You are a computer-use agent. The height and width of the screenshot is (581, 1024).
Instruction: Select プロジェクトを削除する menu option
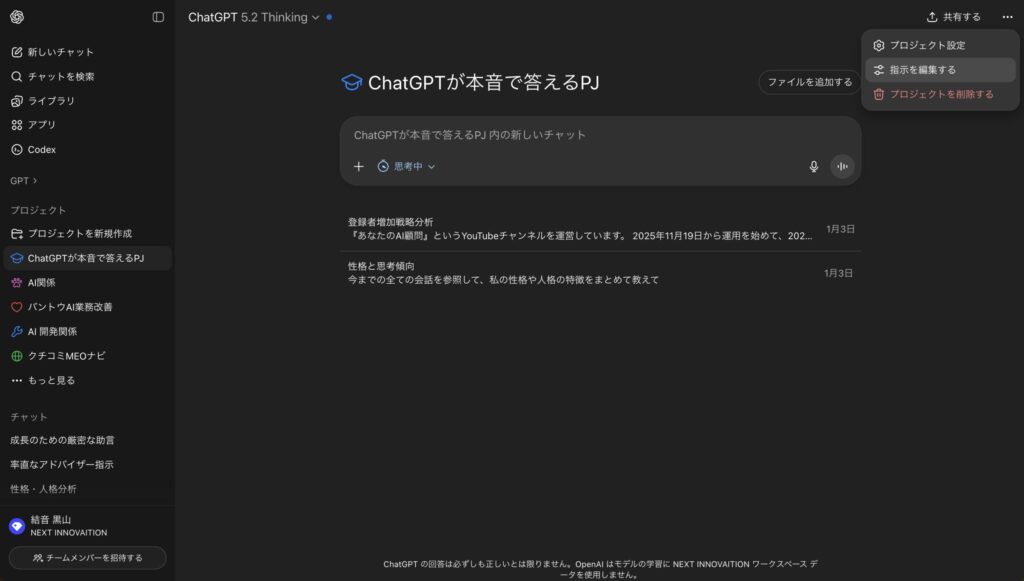click(x=941, y=94)
